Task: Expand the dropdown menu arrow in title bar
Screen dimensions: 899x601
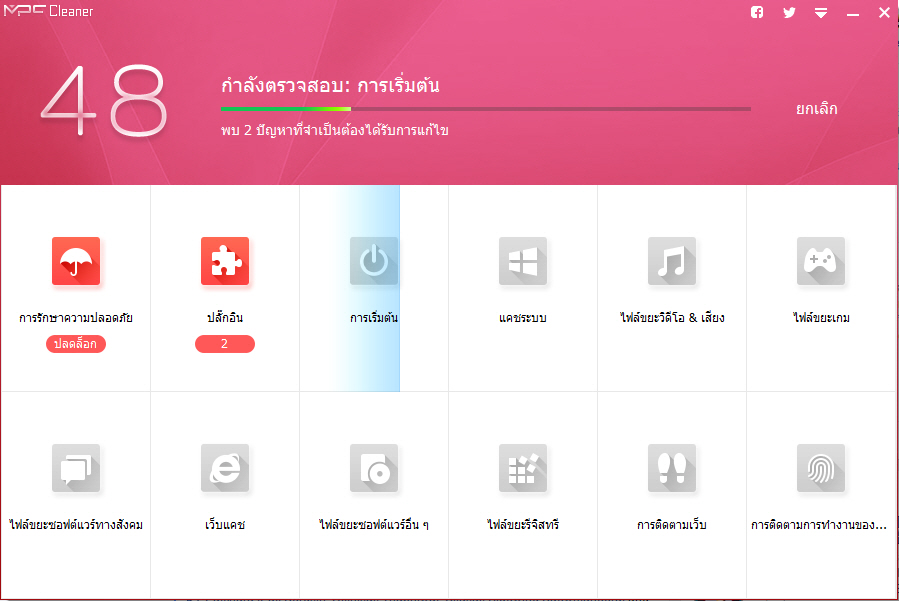Action: [x=820, y=13]
